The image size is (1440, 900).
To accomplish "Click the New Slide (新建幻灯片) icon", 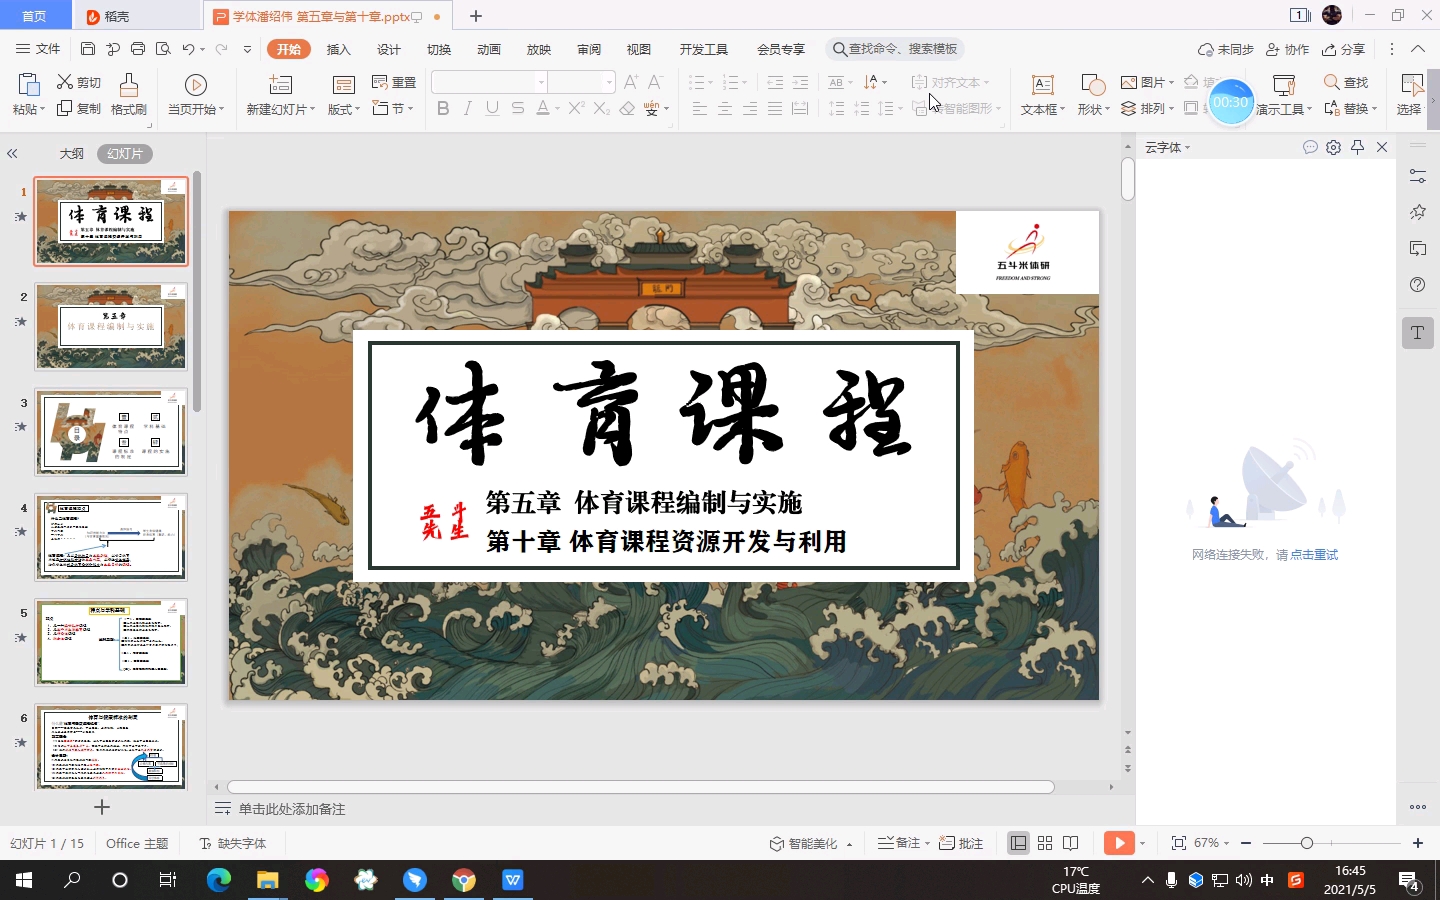I will tap(281, 85).
